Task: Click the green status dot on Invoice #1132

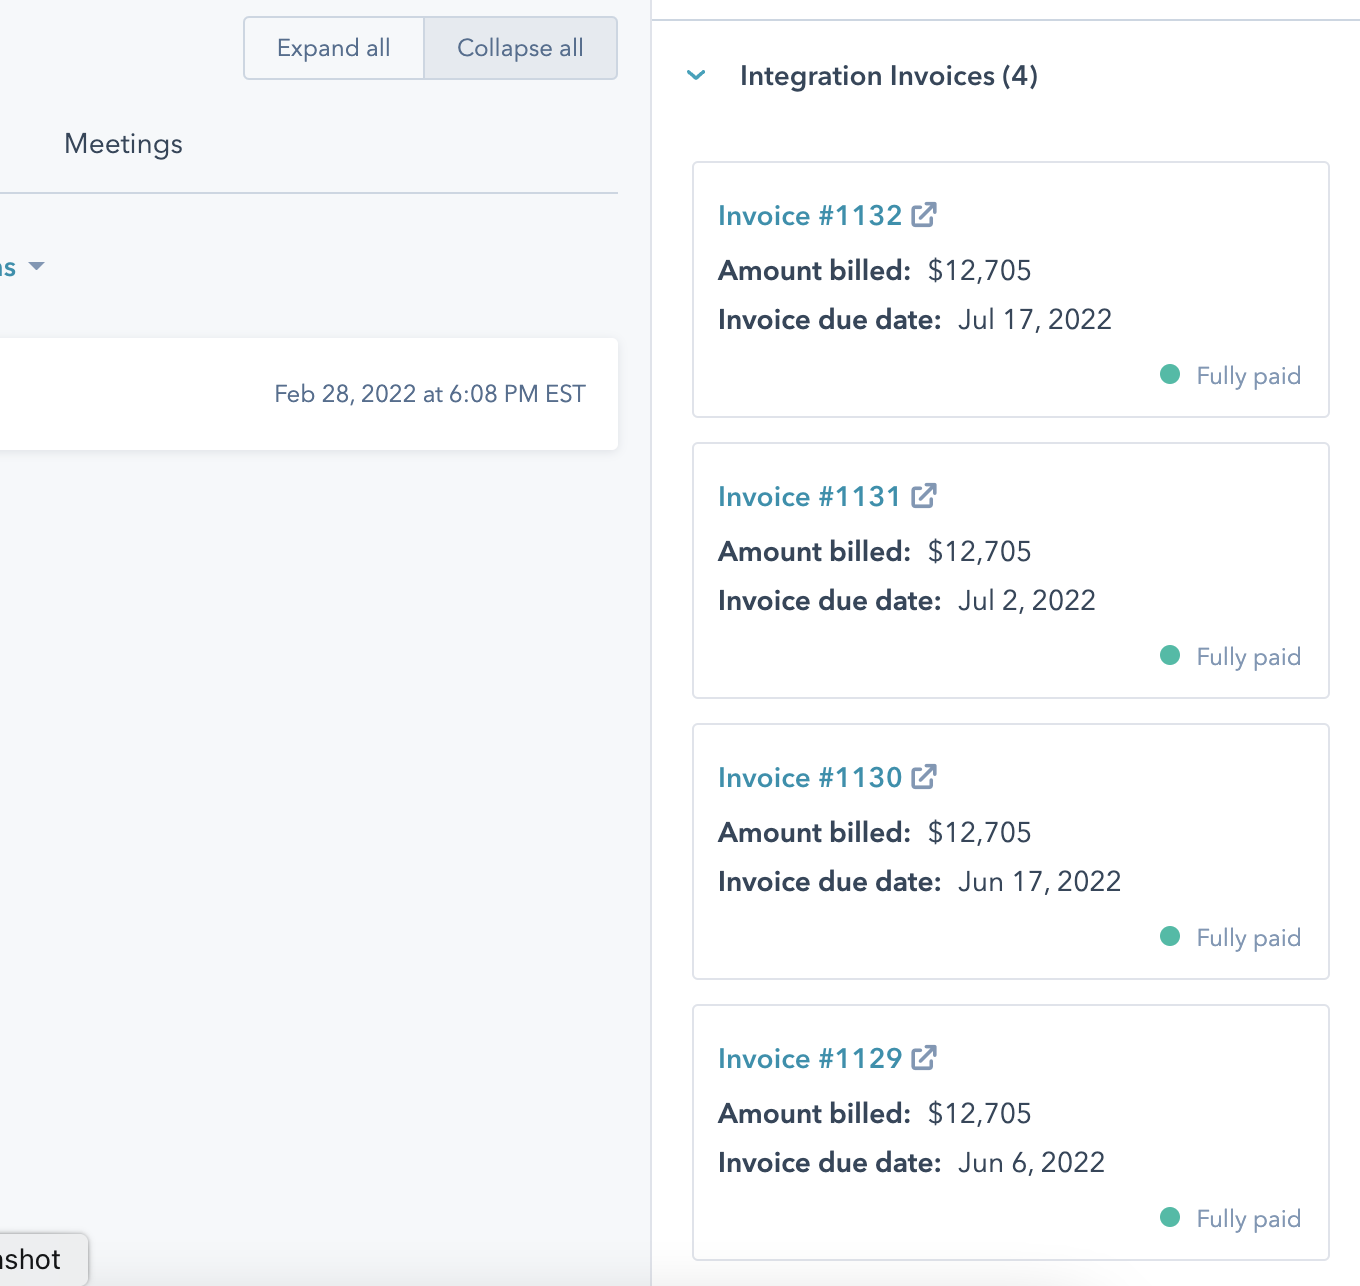Action: click(x=1171, y=374)
